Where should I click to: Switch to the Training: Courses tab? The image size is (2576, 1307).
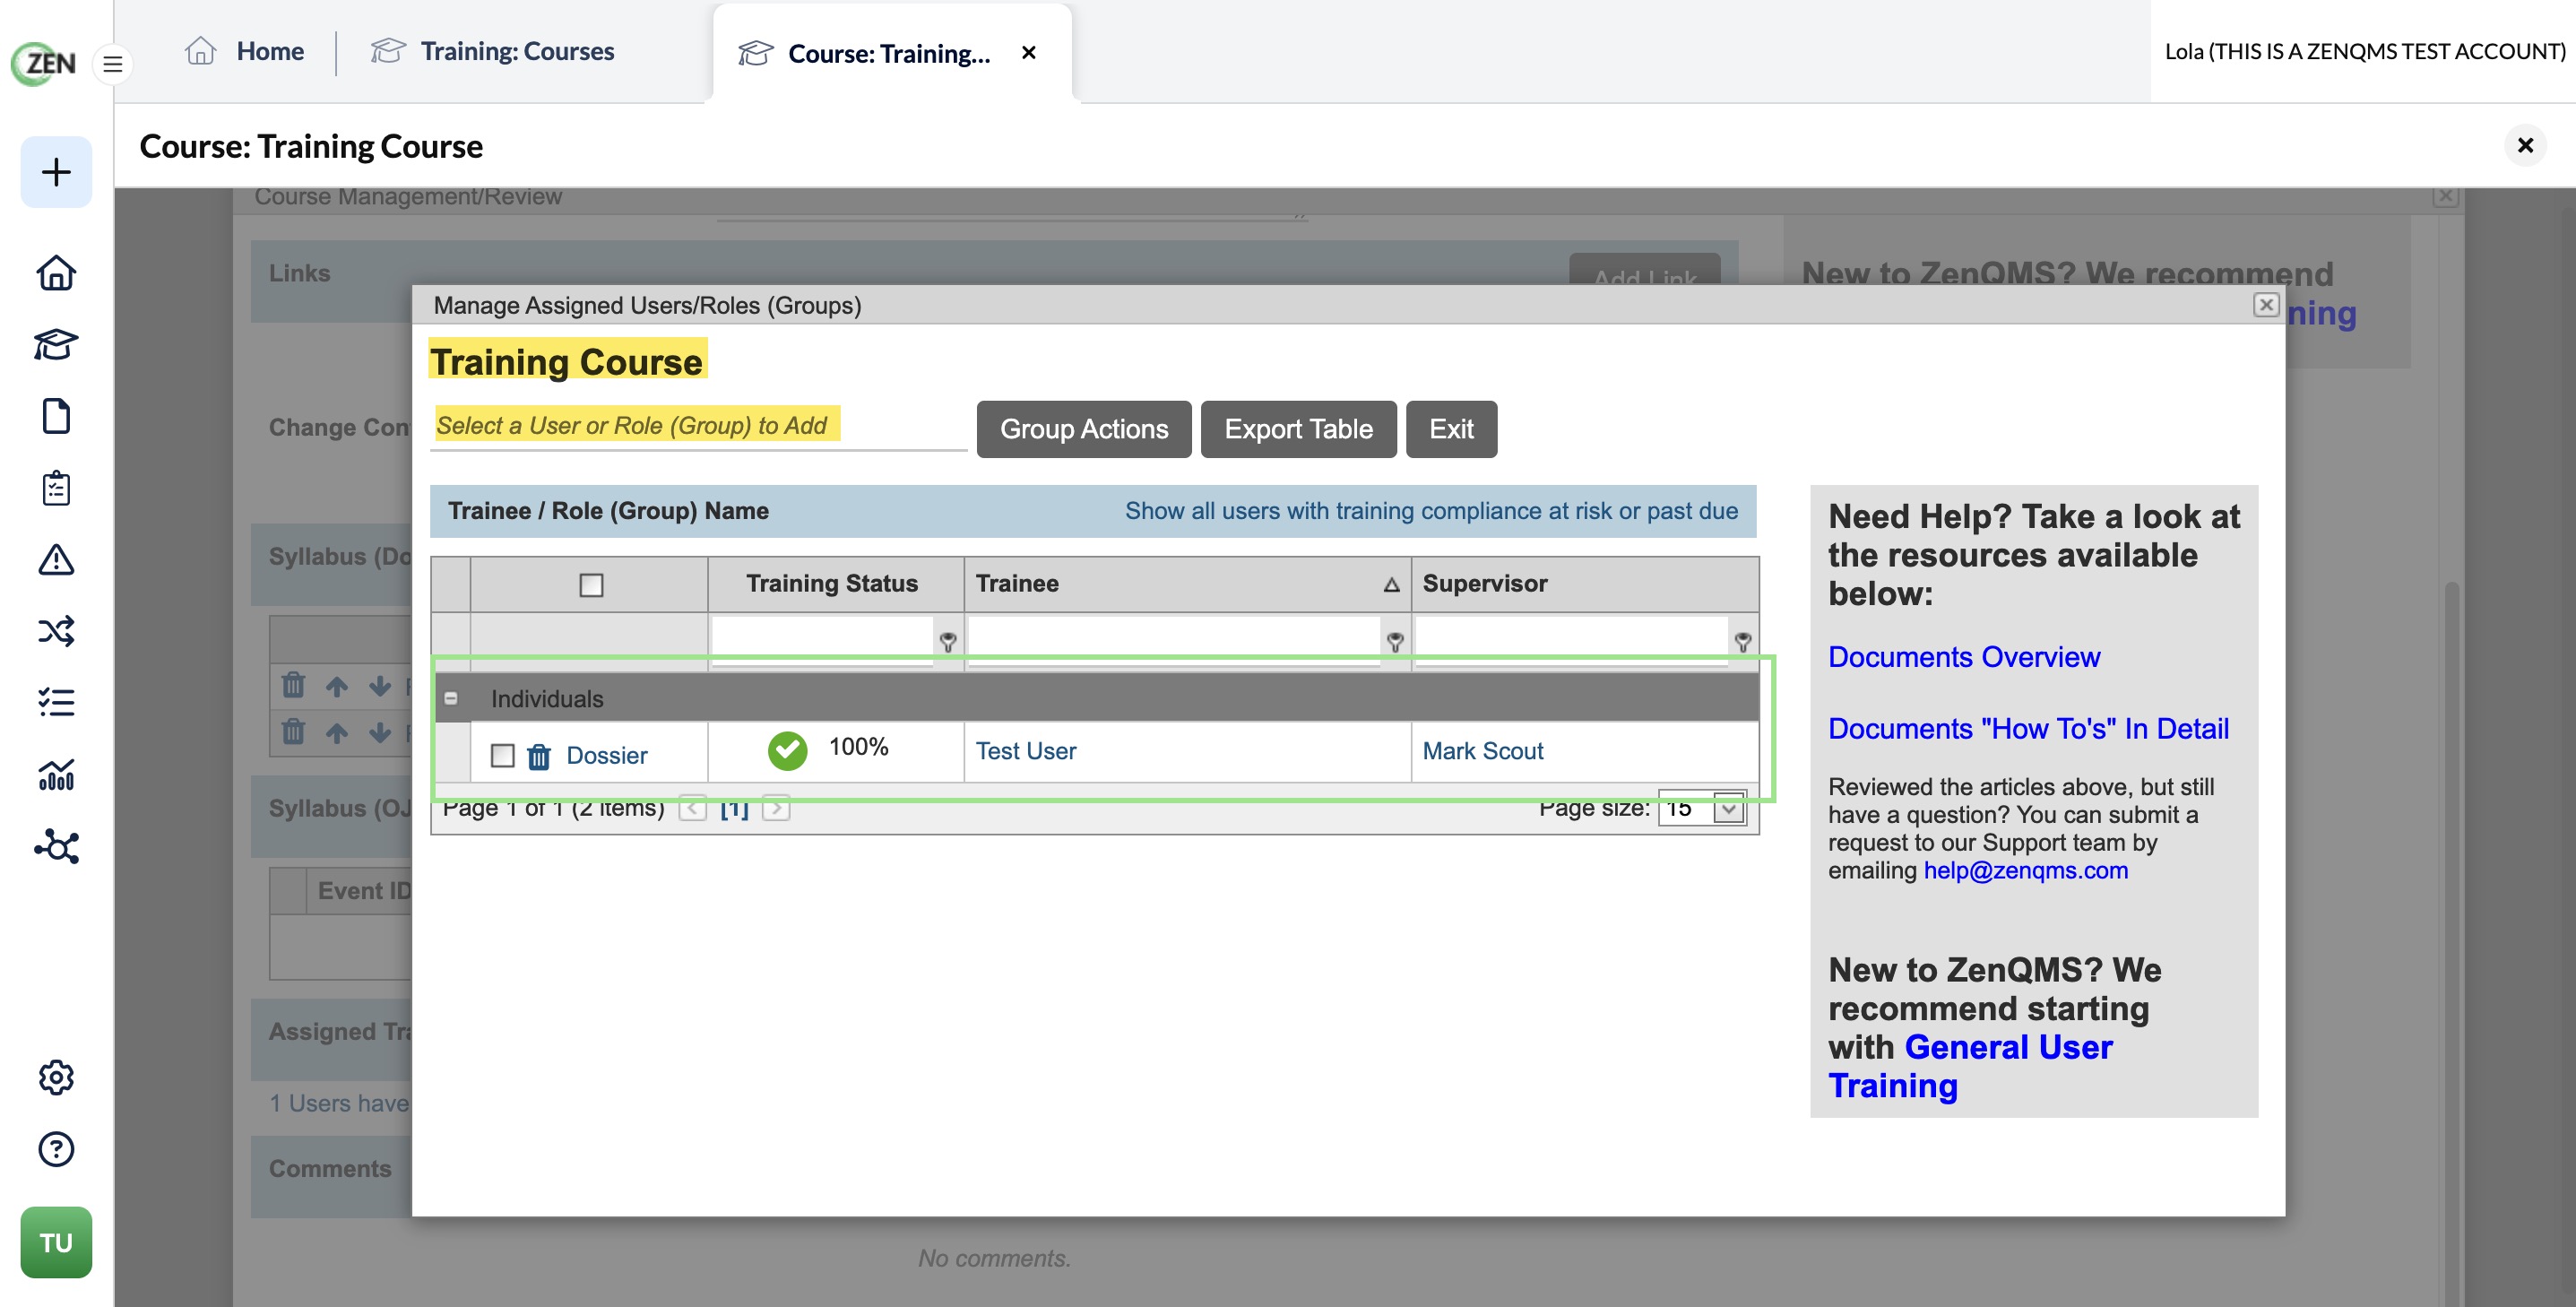[x=492, y=51]
